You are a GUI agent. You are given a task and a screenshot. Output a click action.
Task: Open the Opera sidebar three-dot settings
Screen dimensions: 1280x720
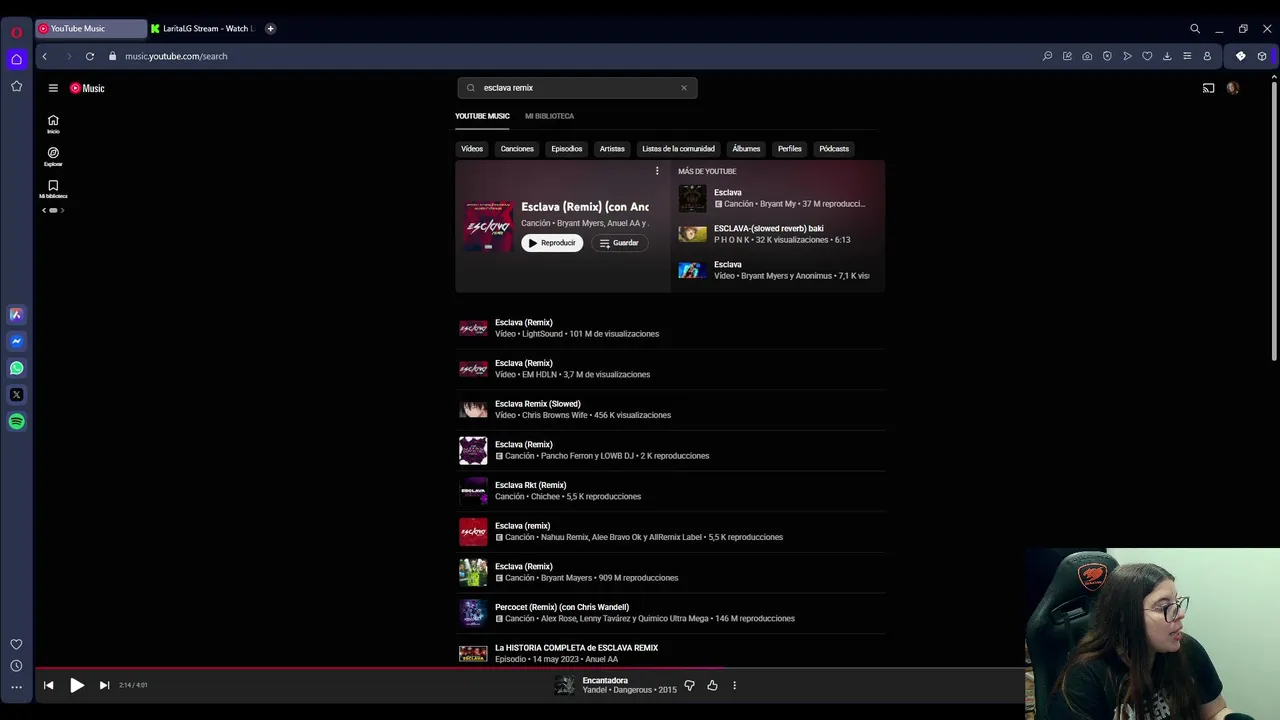click(16, 687)
